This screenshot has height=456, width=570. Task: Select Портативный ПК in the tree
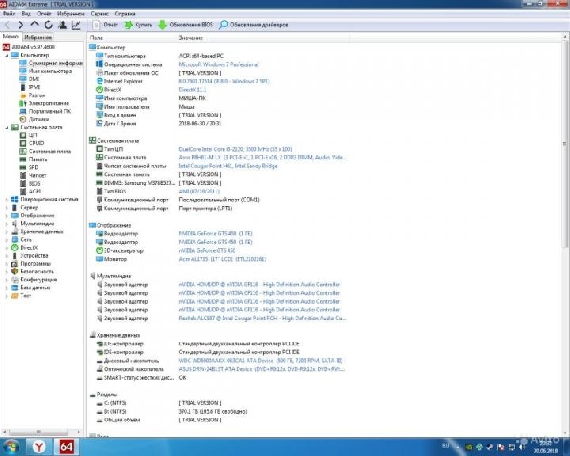(x=45, y=111)
